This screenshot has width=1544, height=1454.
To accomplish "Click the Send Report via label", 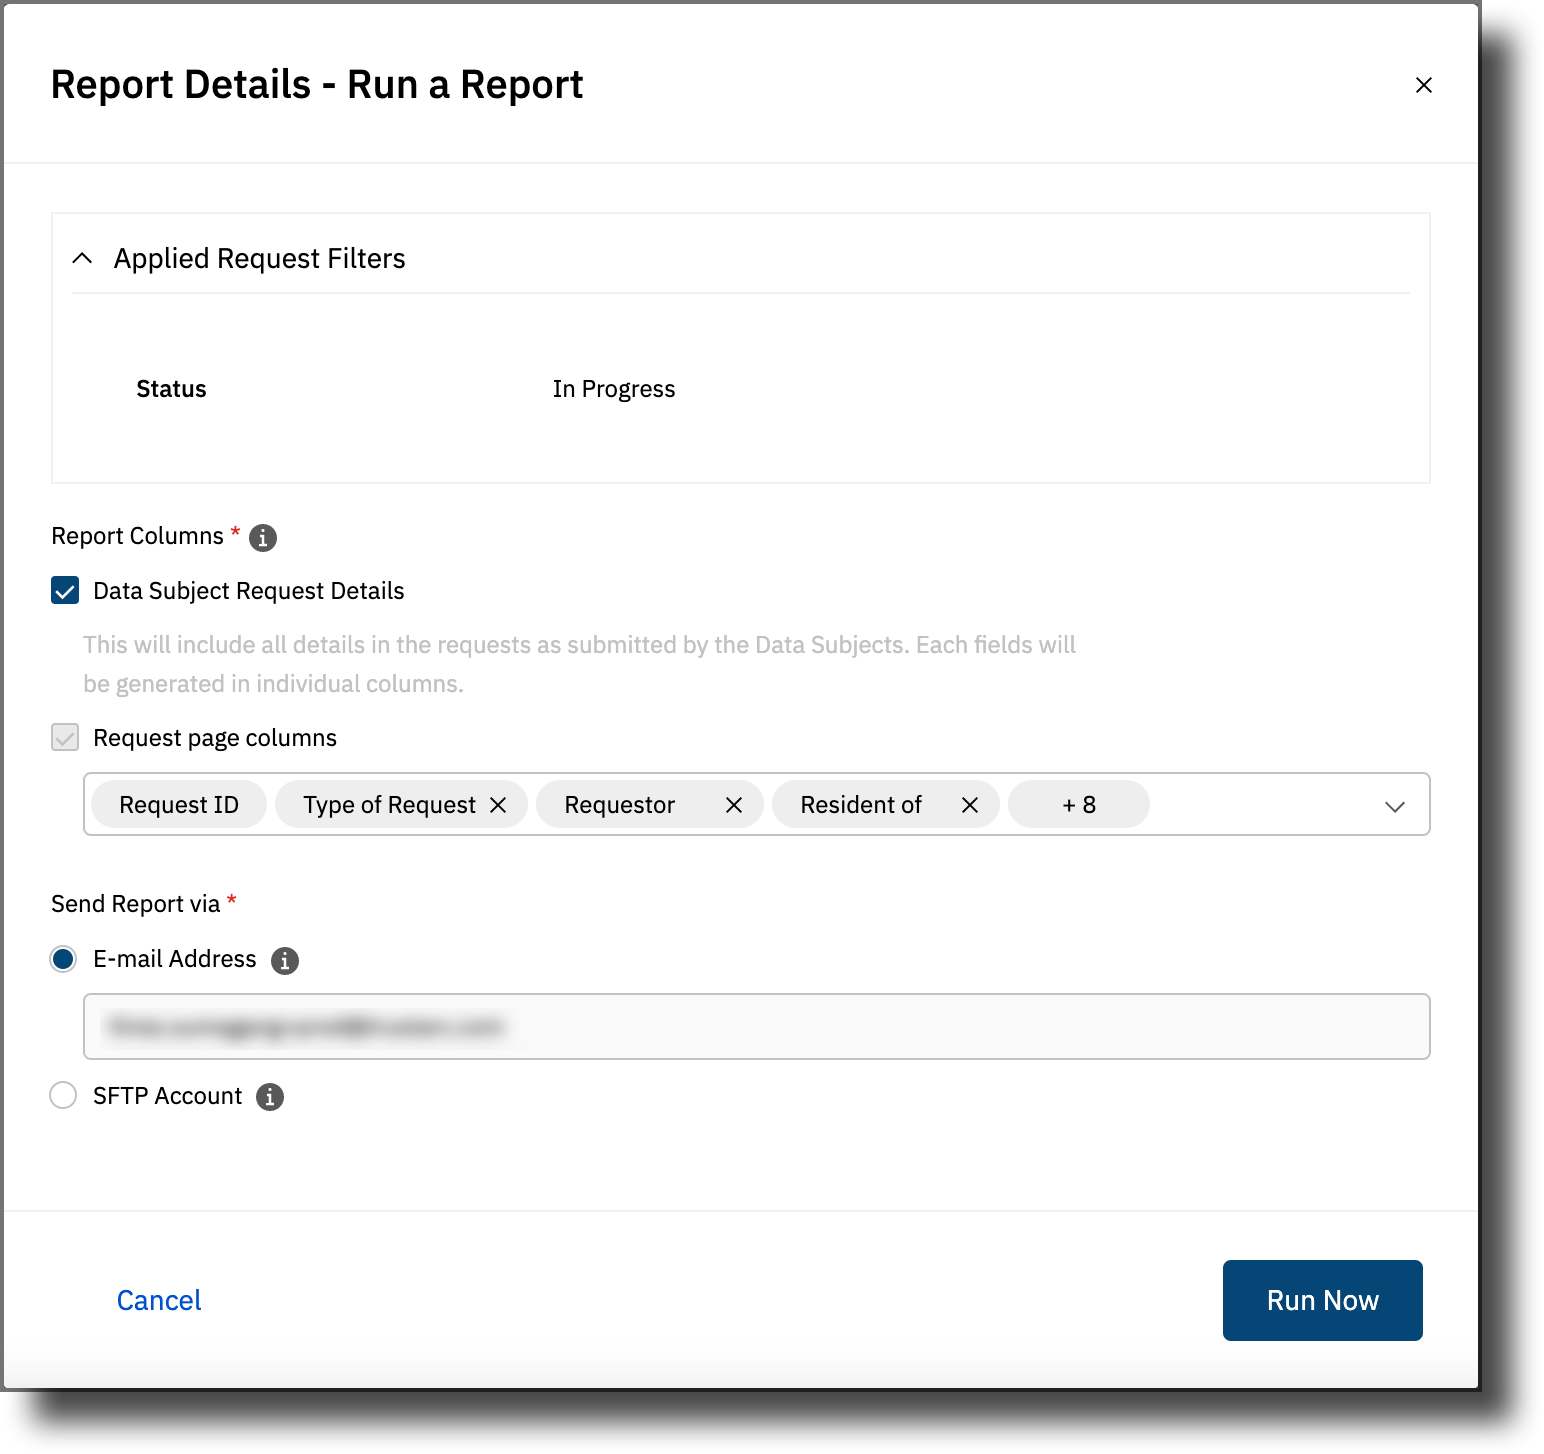I will click(135, 904).
